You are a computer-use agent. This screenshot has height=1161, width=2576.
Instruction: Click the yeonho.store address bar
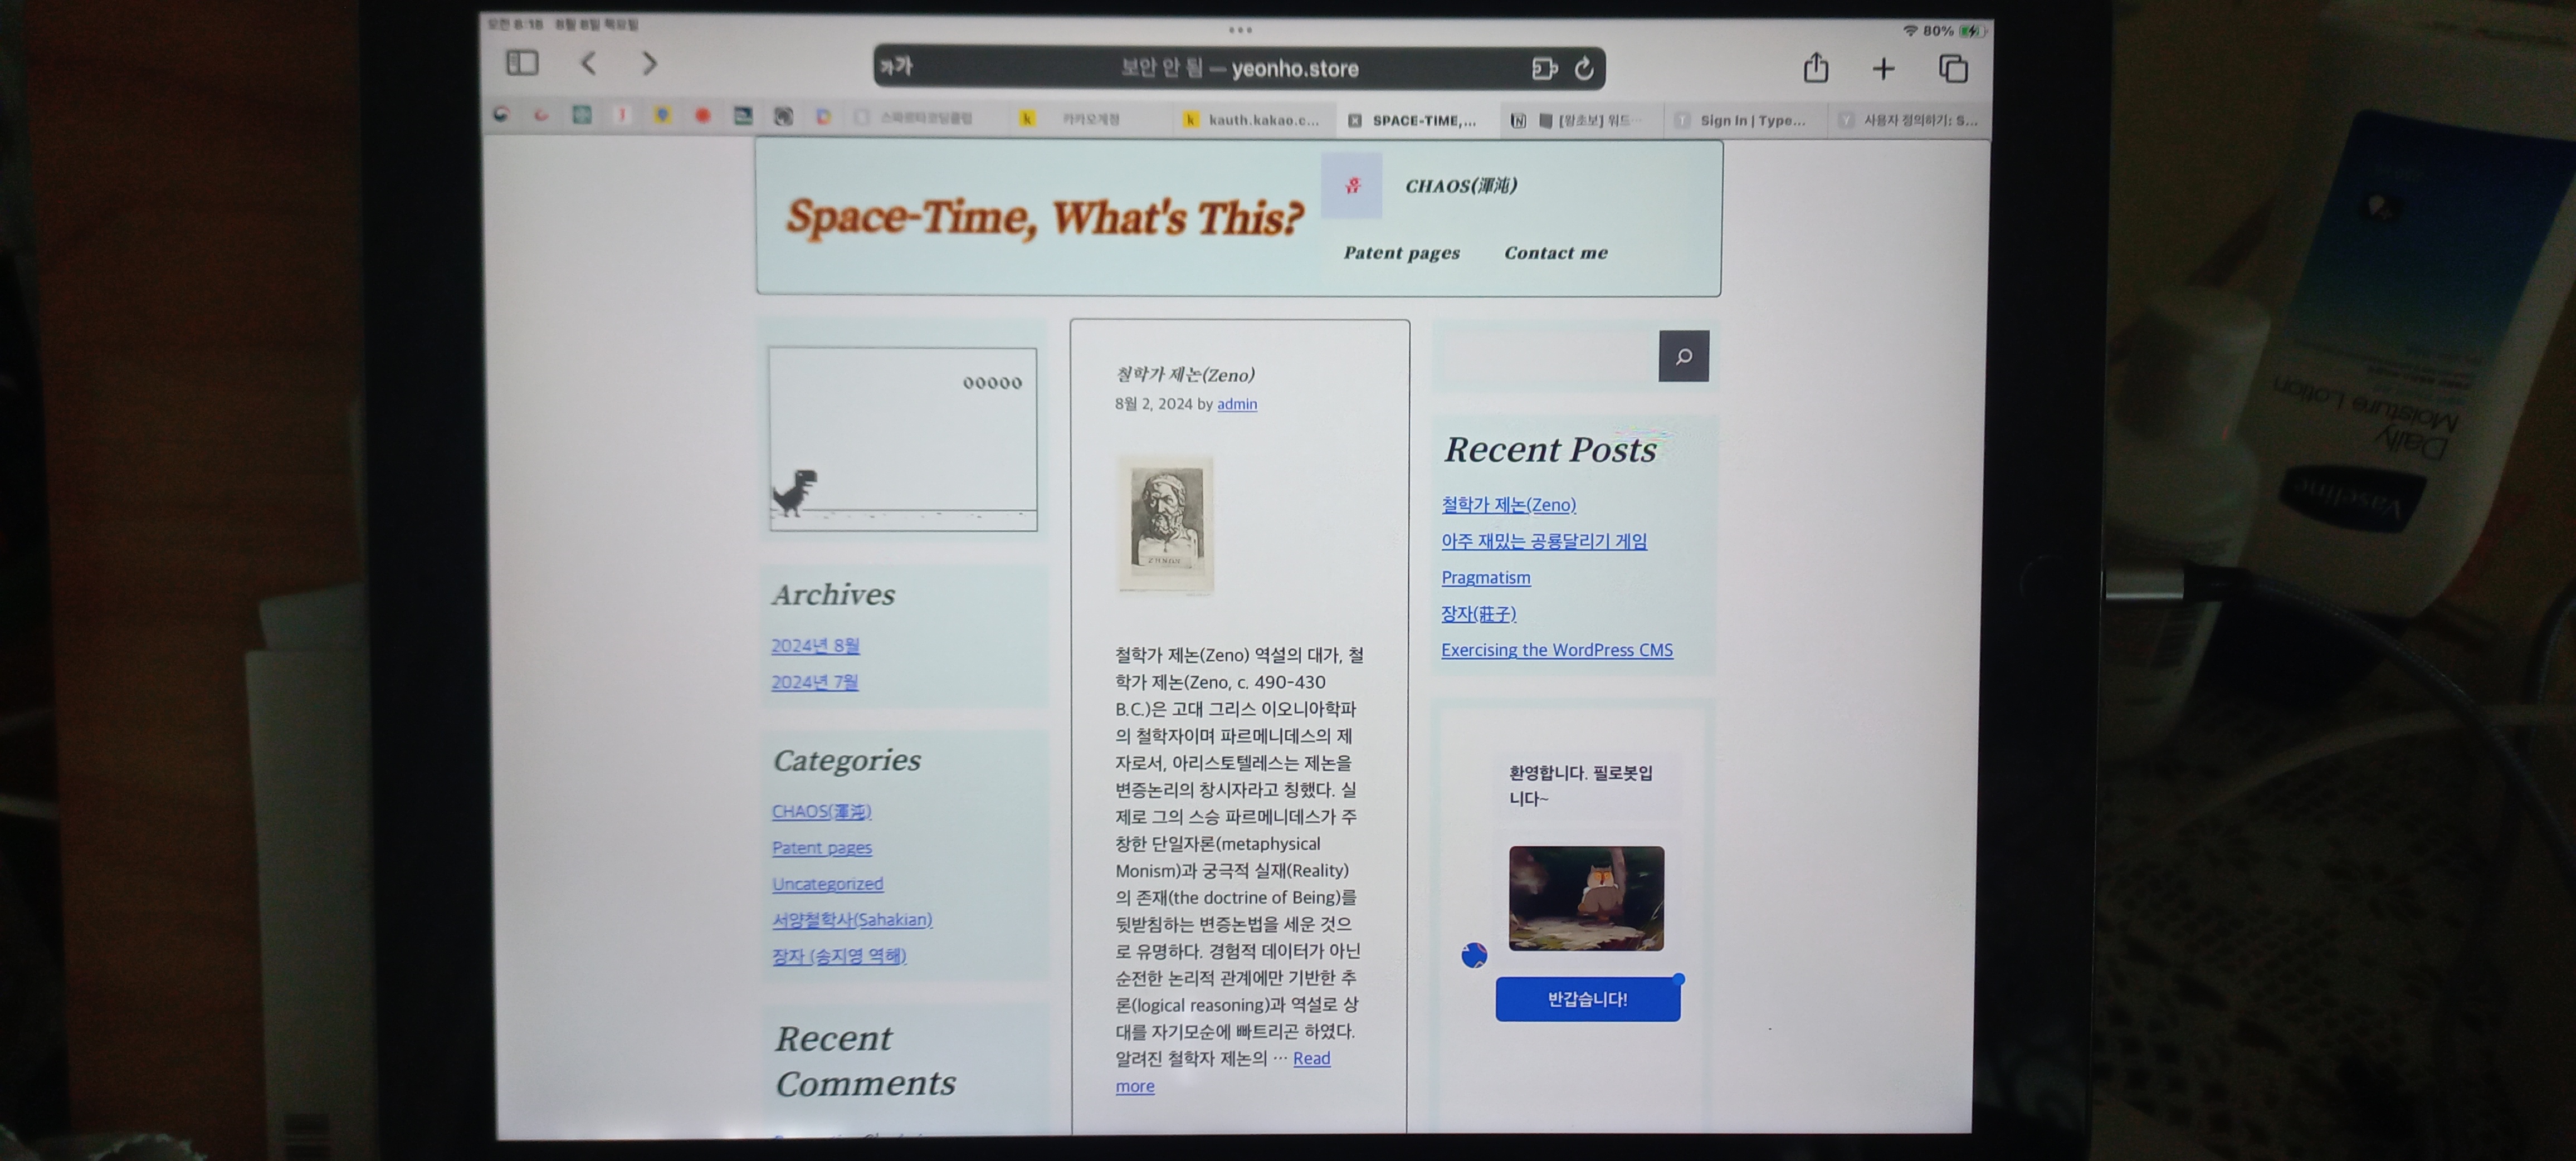click(1239, 68)
